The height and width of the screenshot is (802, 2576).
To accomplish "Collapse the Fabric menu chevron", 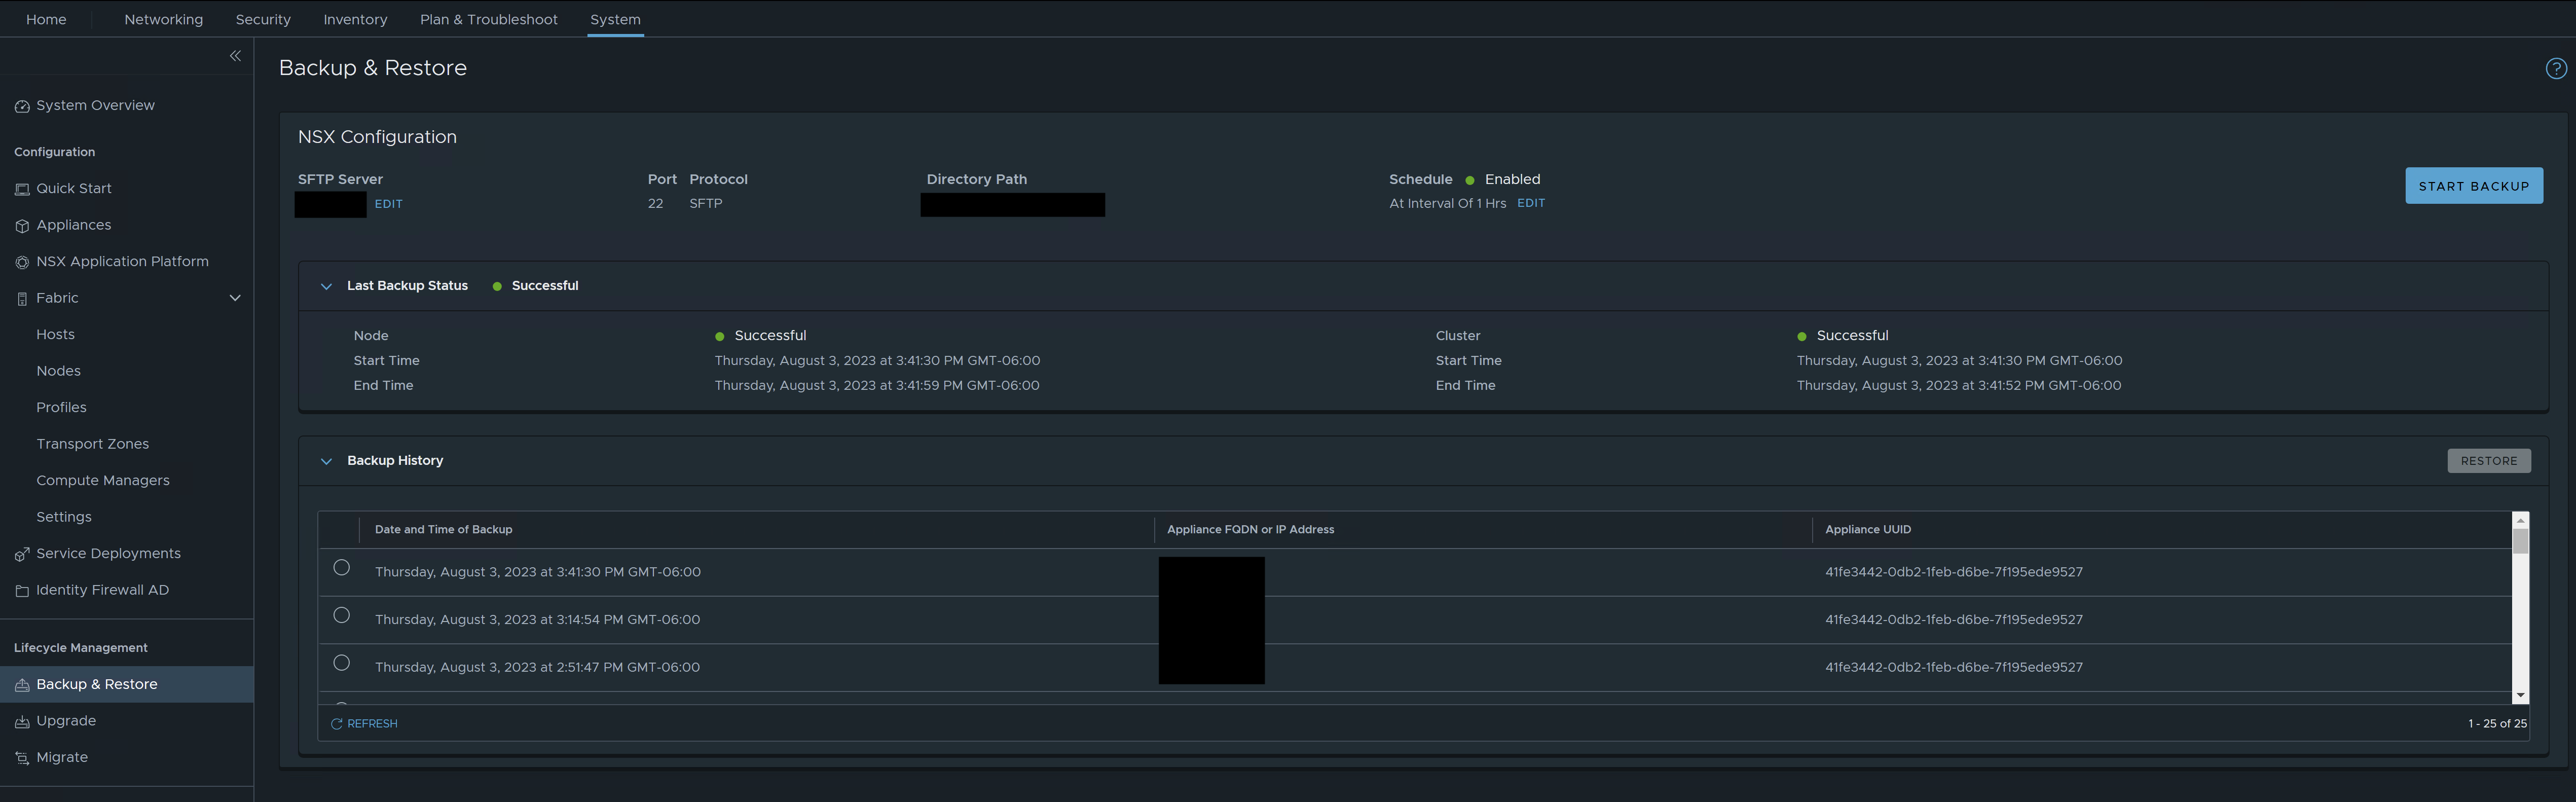I will coord(235,298).
